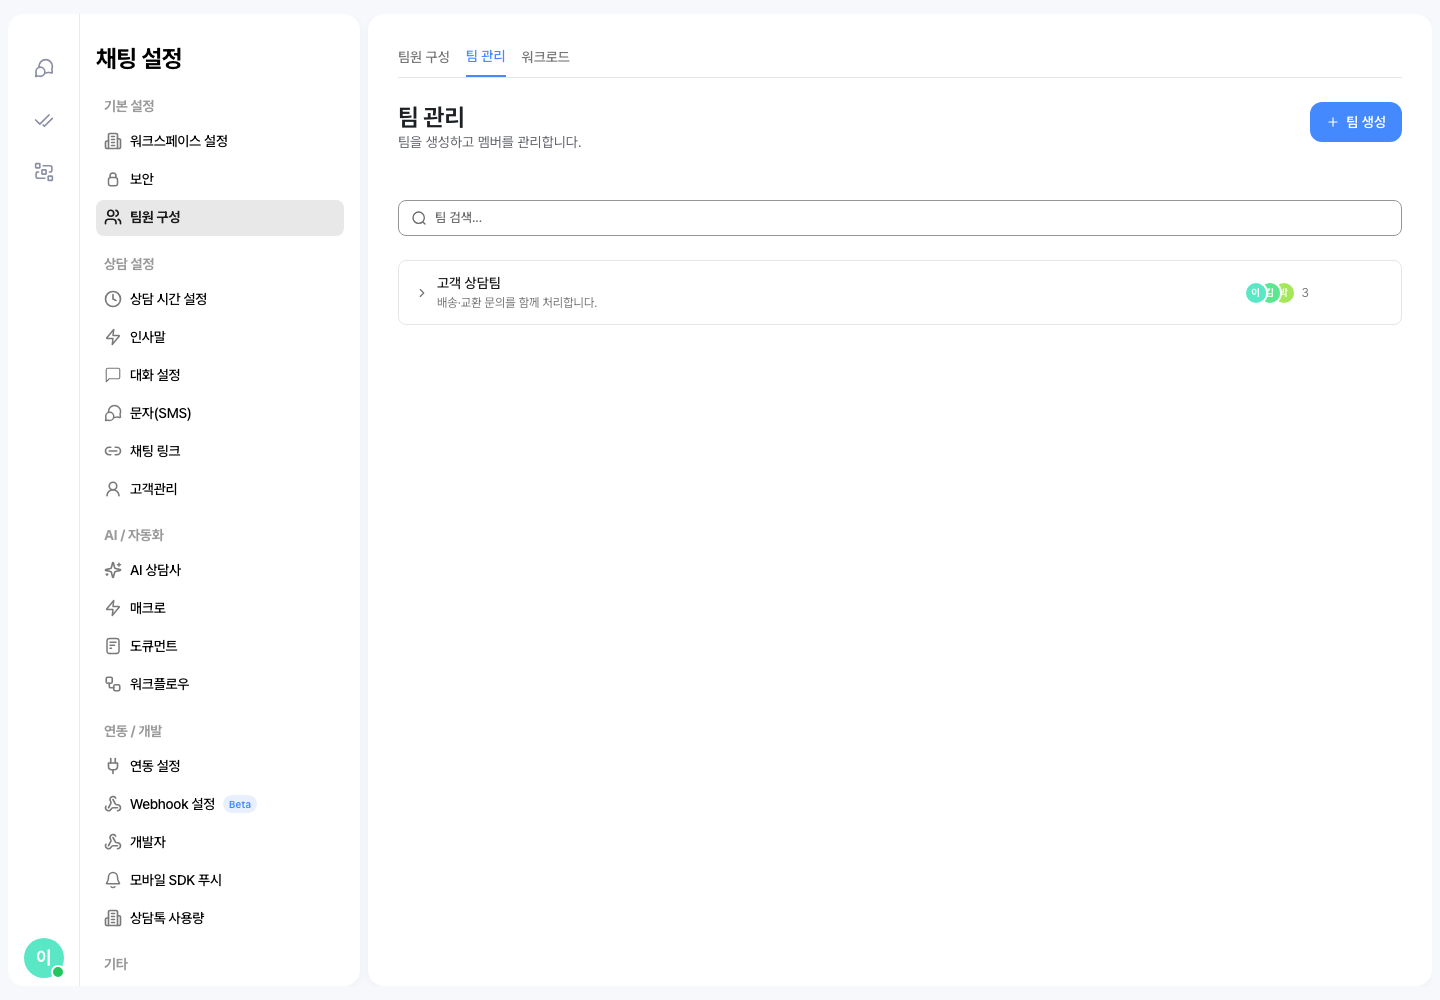Click the bell icon beside 모바일 SDK 푸시

(113, 880)
